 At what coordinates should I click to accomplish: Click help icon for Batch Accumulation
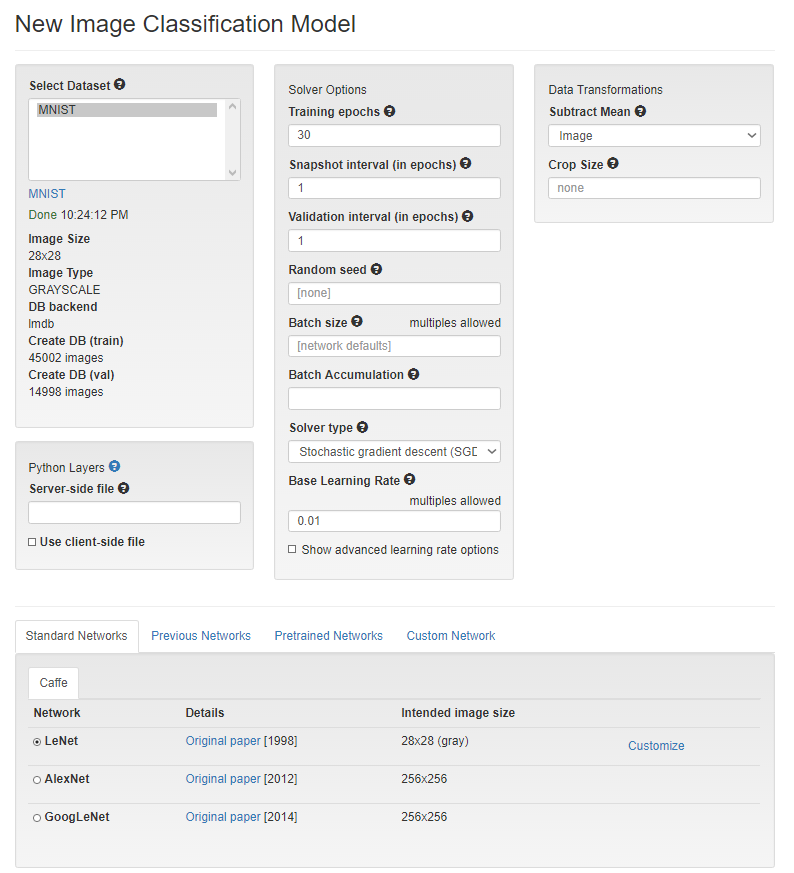click(x=413, y=374)
